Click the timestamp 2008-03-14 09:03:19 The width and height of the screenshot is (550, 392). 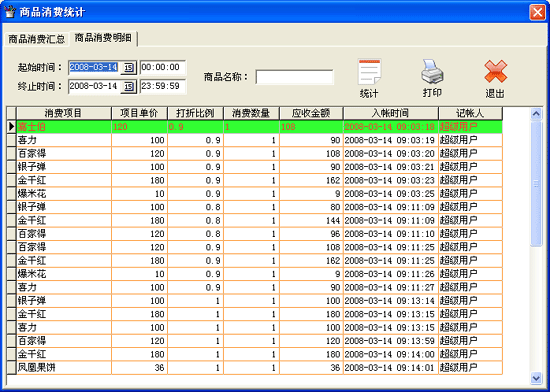coord(390,140)
